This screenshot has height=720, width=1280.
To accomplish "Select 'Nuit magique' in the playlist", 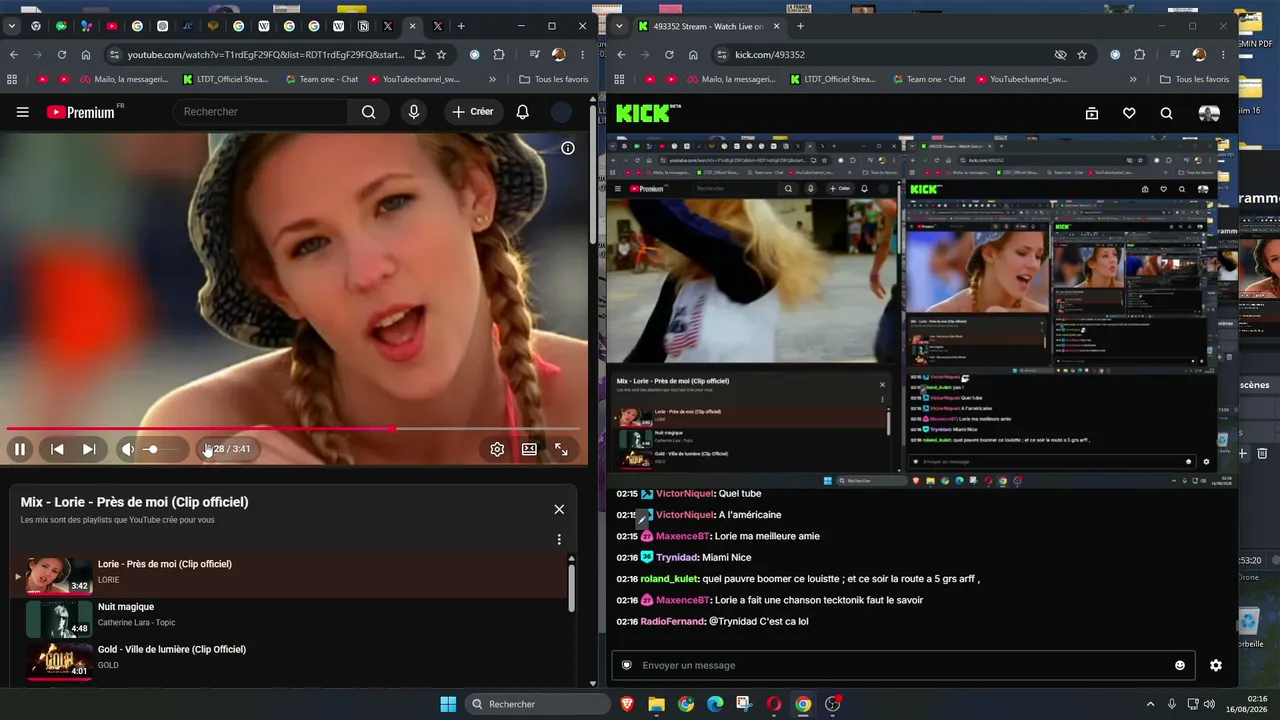I will point(126,607).
